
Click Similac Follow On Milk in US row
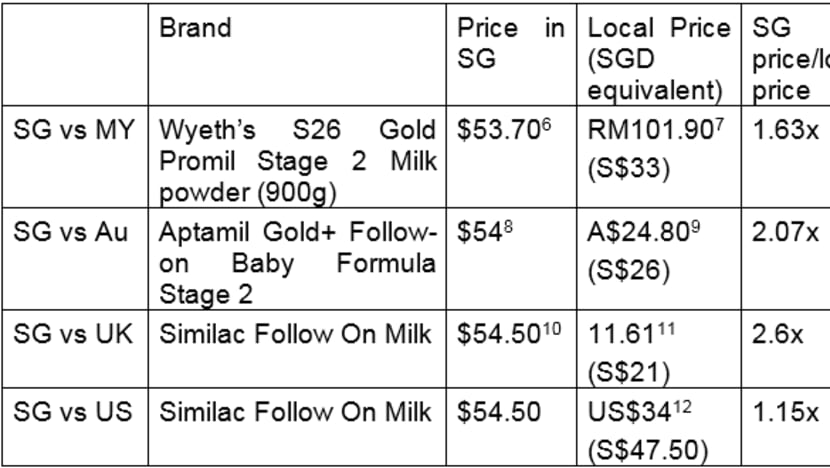click(x=295, y=412)
